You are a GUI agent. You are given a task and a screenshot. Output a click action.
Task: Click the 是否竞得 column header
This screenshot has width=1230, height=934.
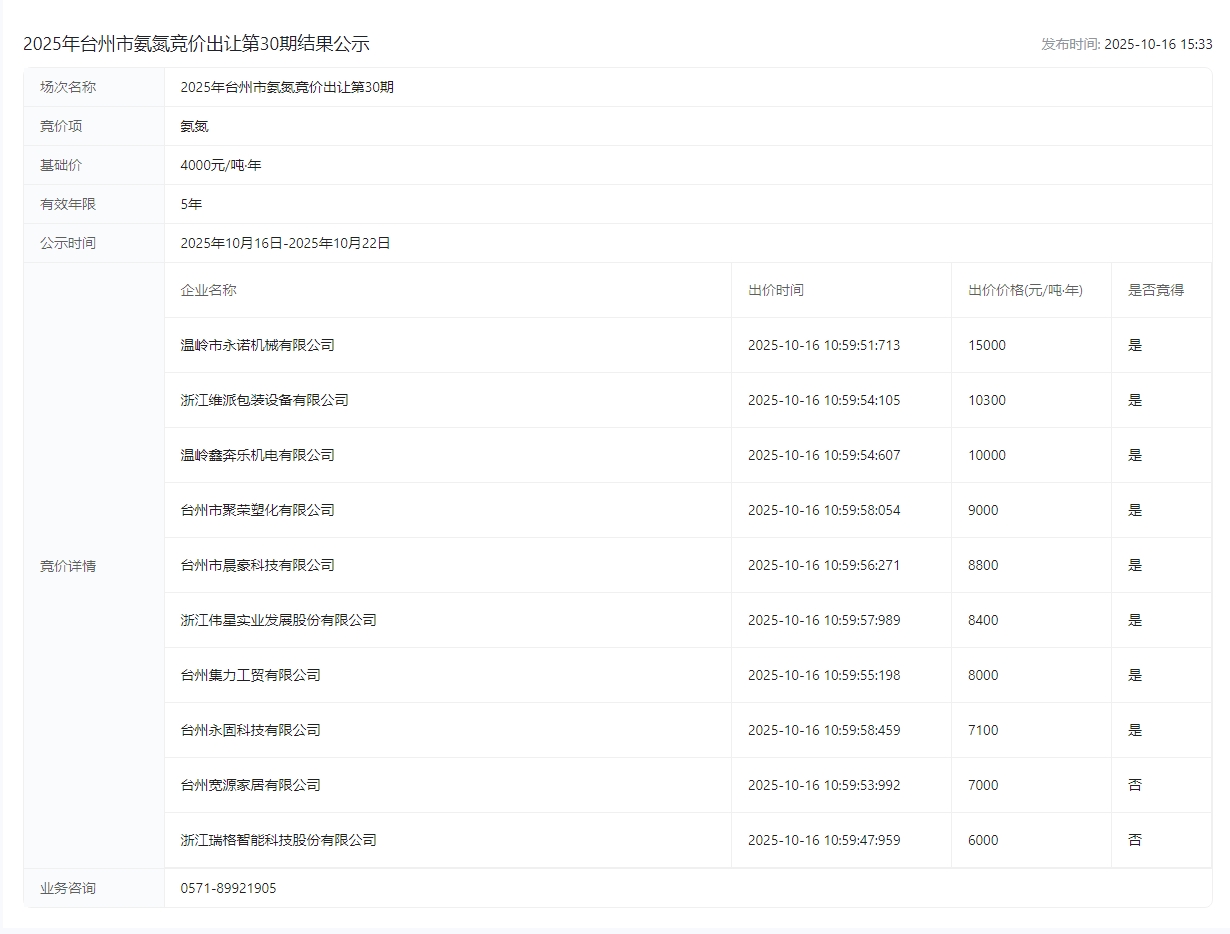(x=1155, y=290)
